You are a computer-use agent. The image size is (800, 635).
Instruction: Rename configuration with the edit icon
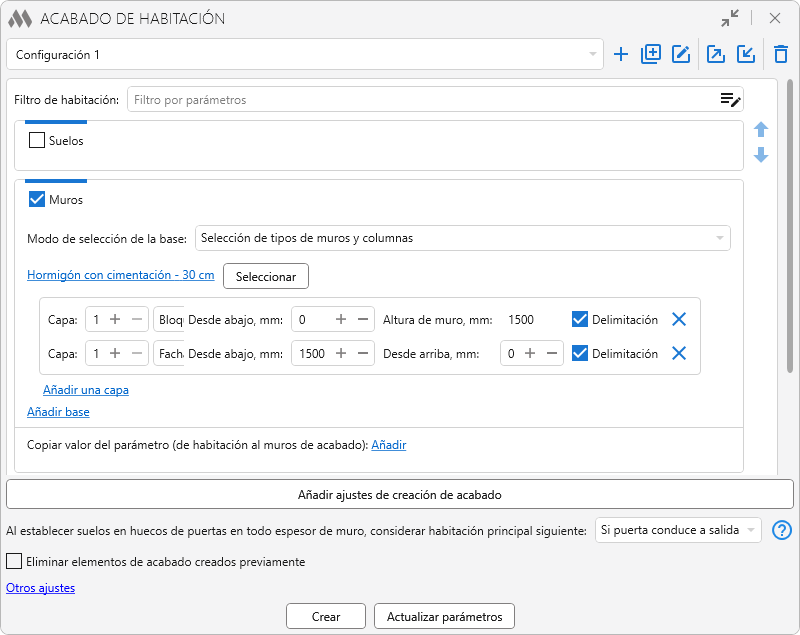click(x=681, y=55)
